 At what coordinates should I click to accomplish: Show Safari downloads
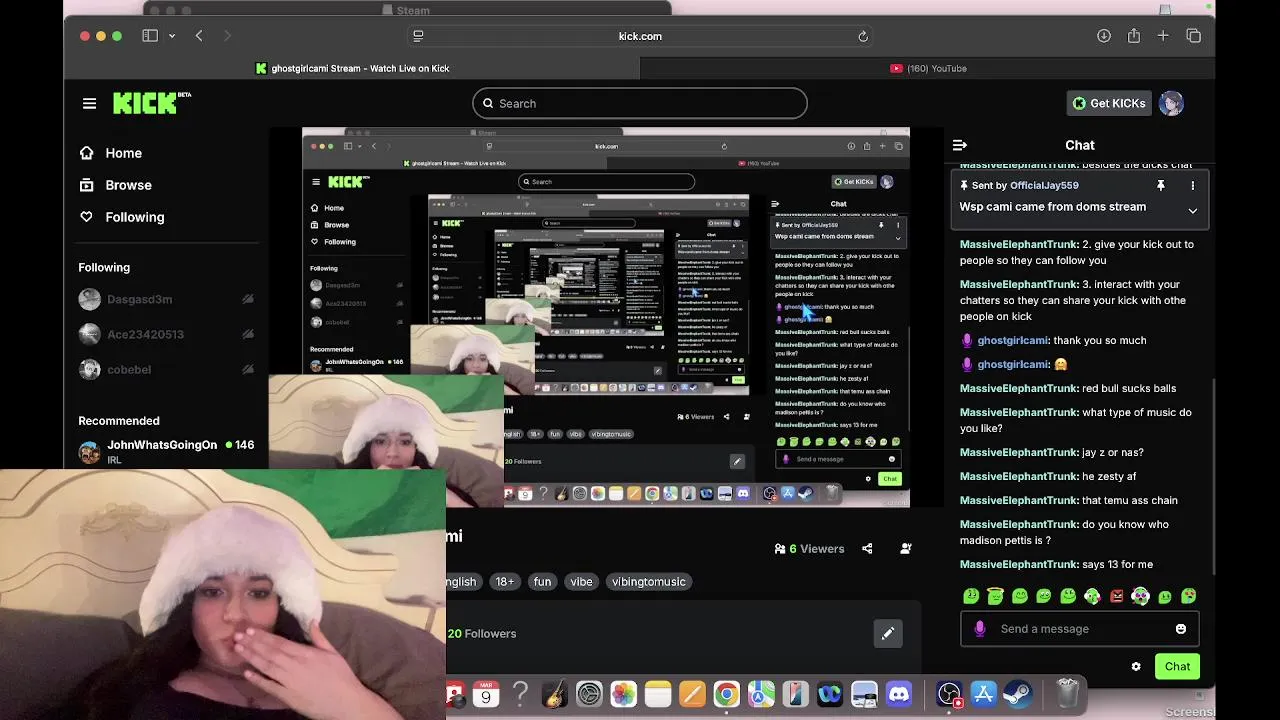pyautogui.click(x=1103, y=36)
